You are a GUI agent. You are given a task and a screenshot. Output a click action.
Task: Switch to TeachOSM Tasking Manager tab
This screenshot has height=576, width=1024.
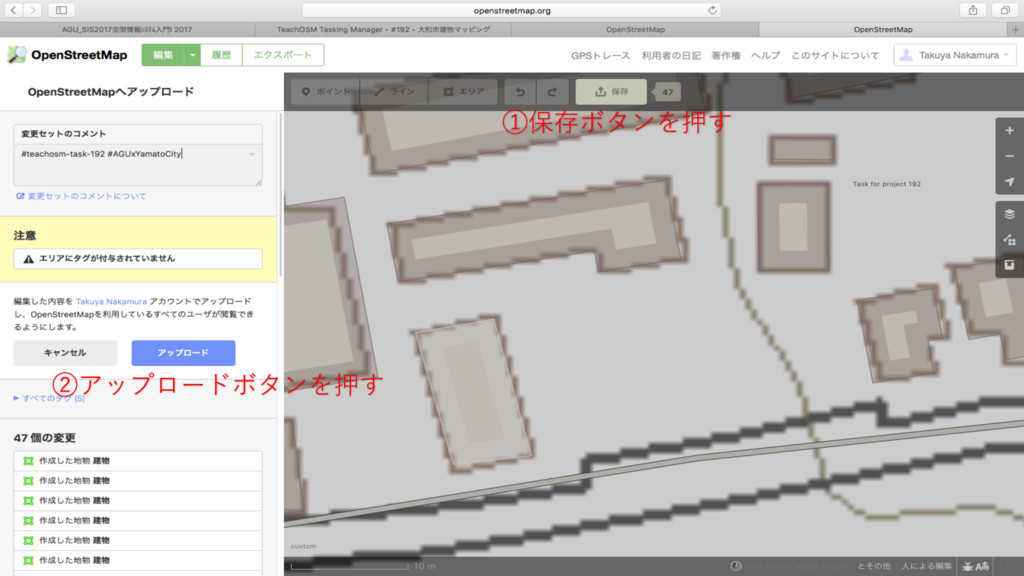tap(383, 29)
